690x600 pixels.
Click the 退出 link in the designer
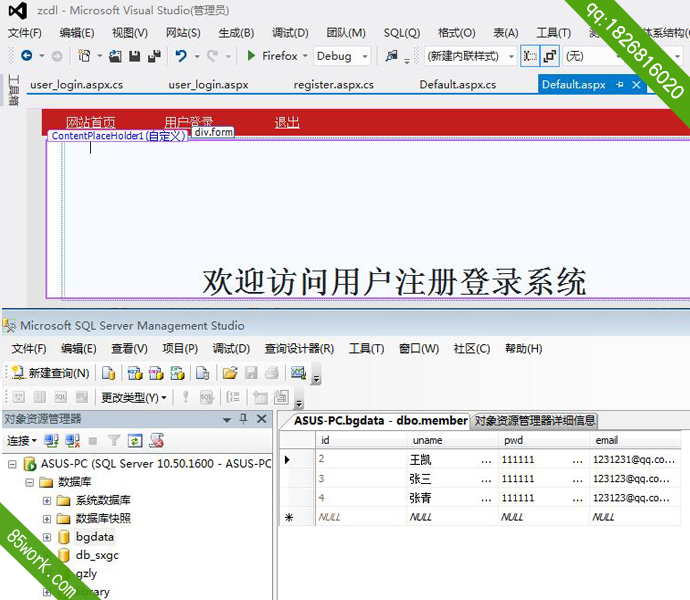click(287, 122)
